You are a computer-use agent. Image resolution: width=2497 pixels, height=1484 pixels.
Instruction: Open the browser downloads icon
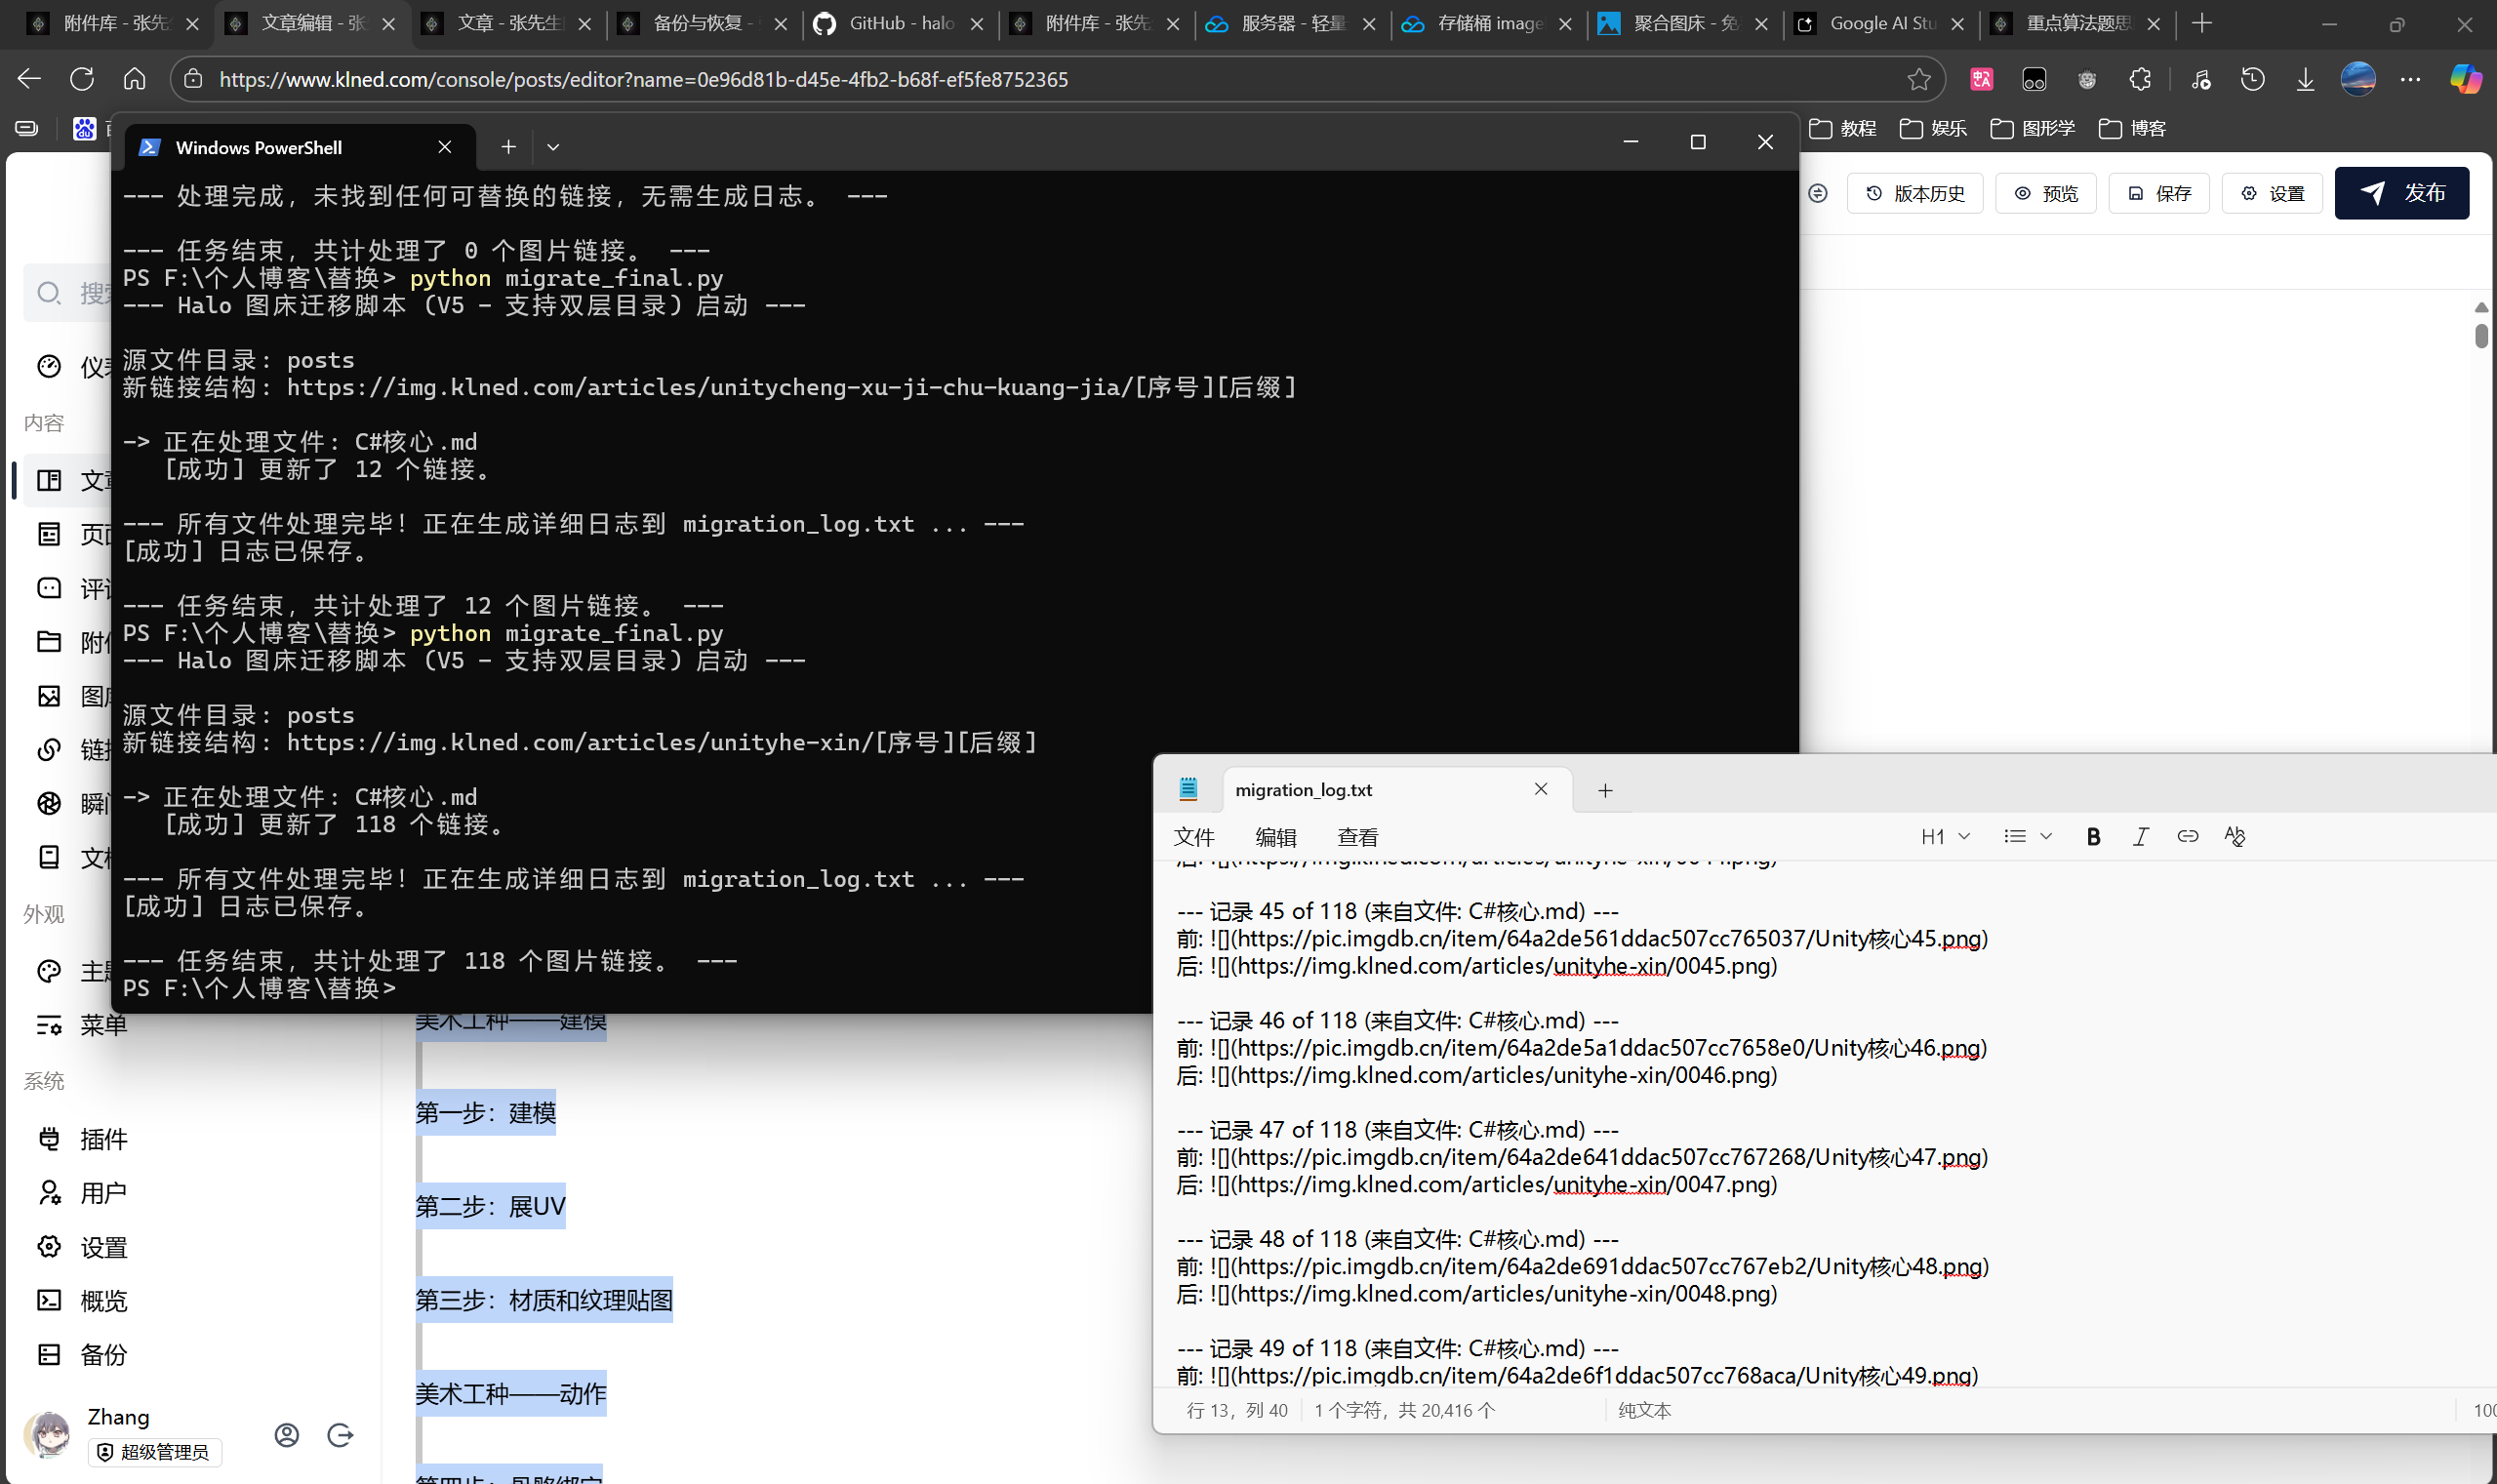(2305, 79)
